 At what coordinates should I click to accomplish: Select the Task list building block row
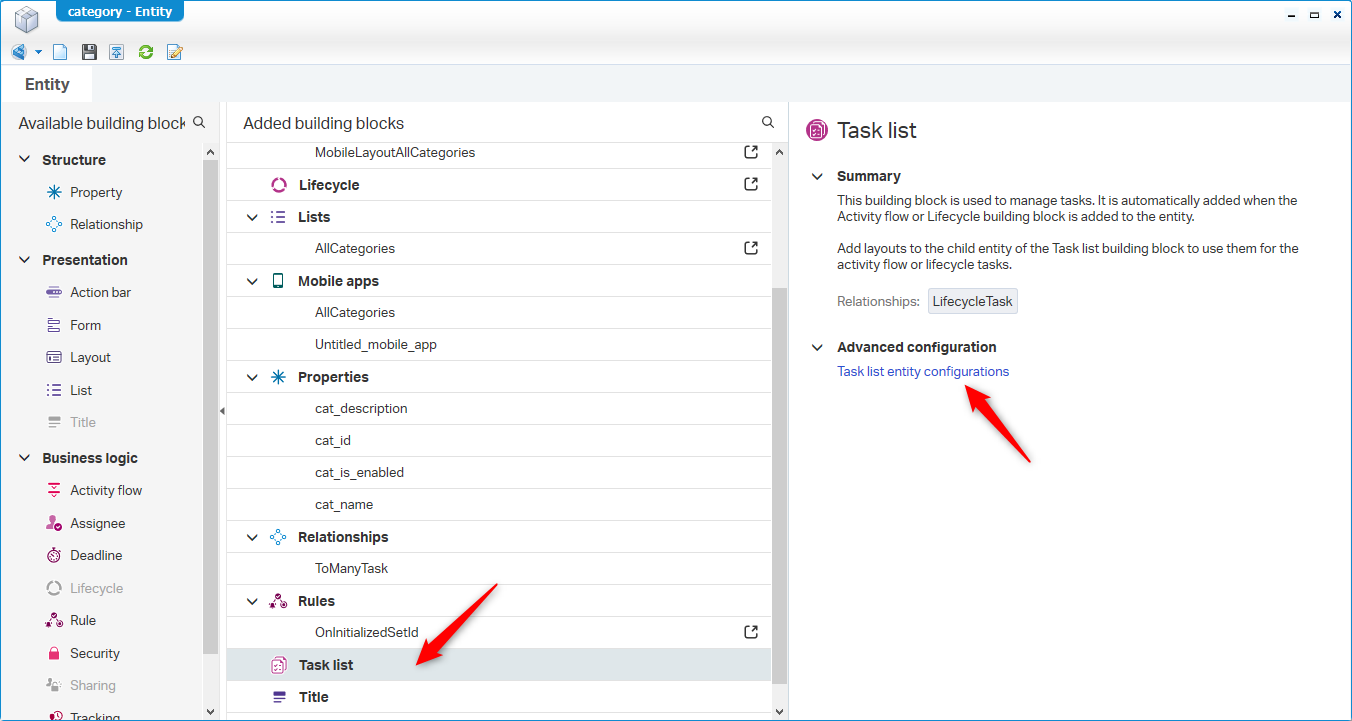pyautogui.click(x=499, y=665)
